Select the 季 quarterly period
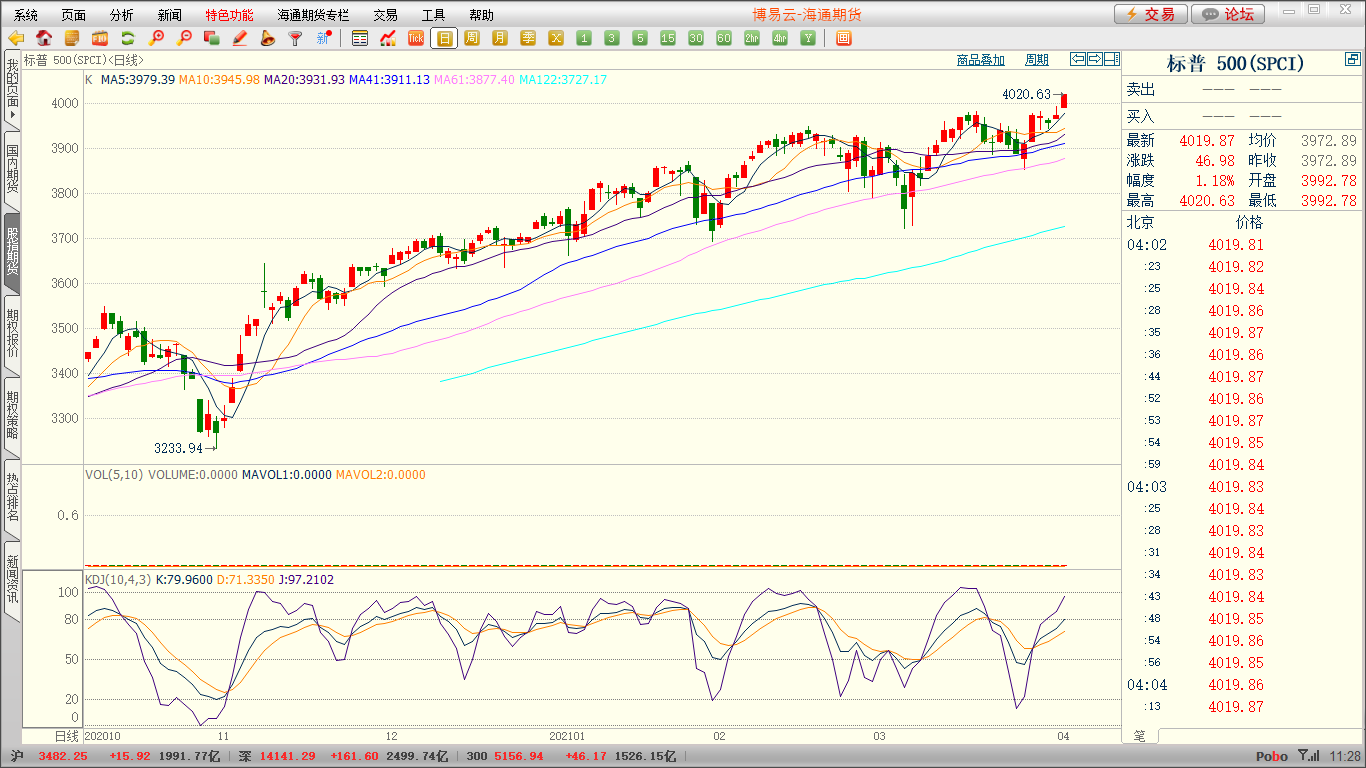The width and height of the screenshot is (1366, 768). click(x=528, y=38)
